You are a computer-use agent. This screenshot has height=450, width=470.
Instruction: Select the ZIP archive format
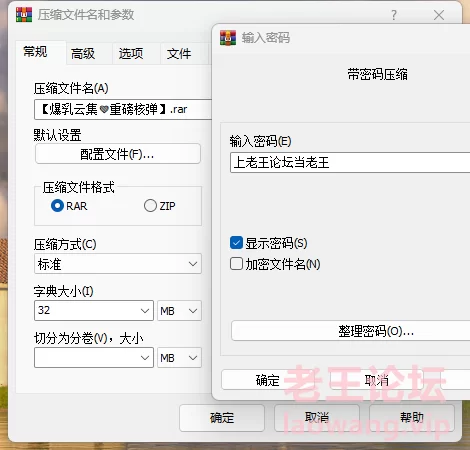pyautogui.click(x=150, y=206)
